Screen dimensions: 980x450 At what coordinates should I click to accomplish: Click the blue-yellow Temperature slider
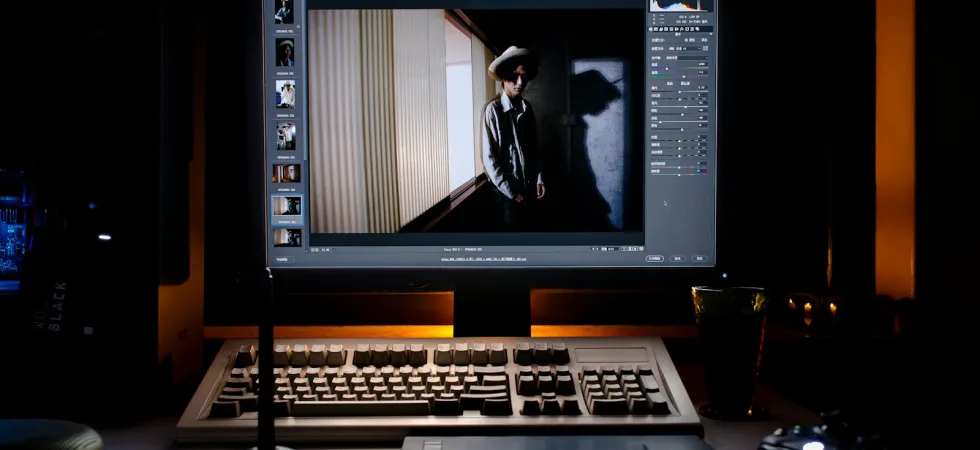coord(679,68)
